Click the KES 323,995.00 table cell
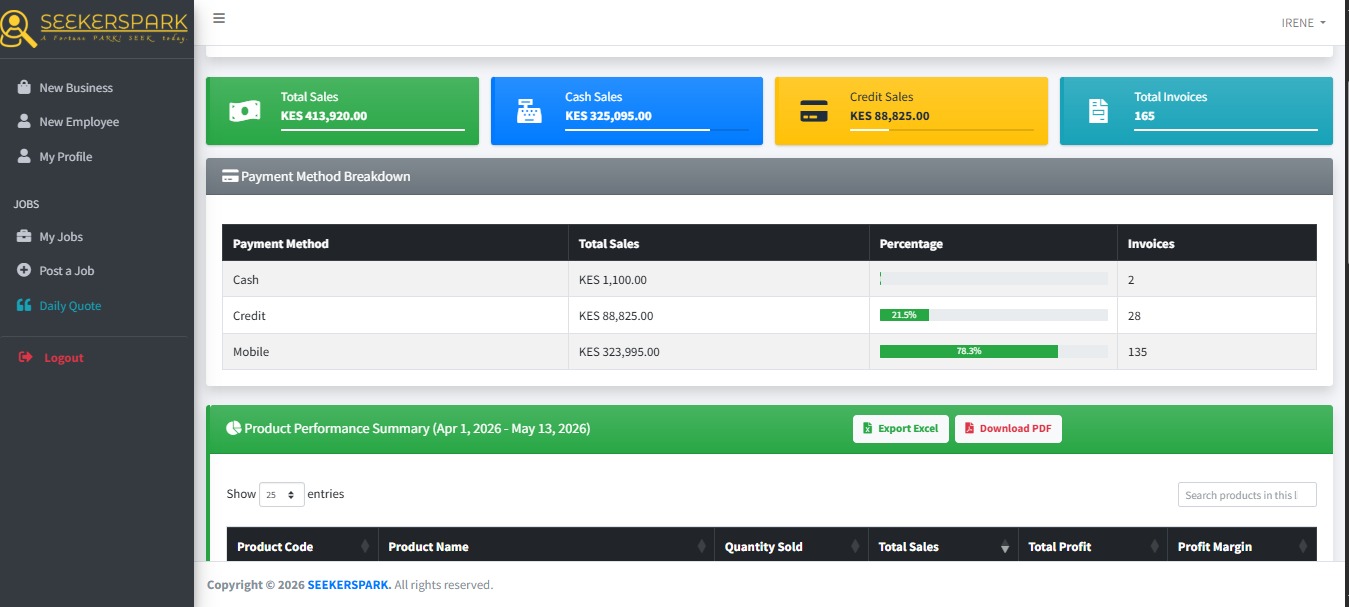The image size is (1349, 607). tap(719, 352)
